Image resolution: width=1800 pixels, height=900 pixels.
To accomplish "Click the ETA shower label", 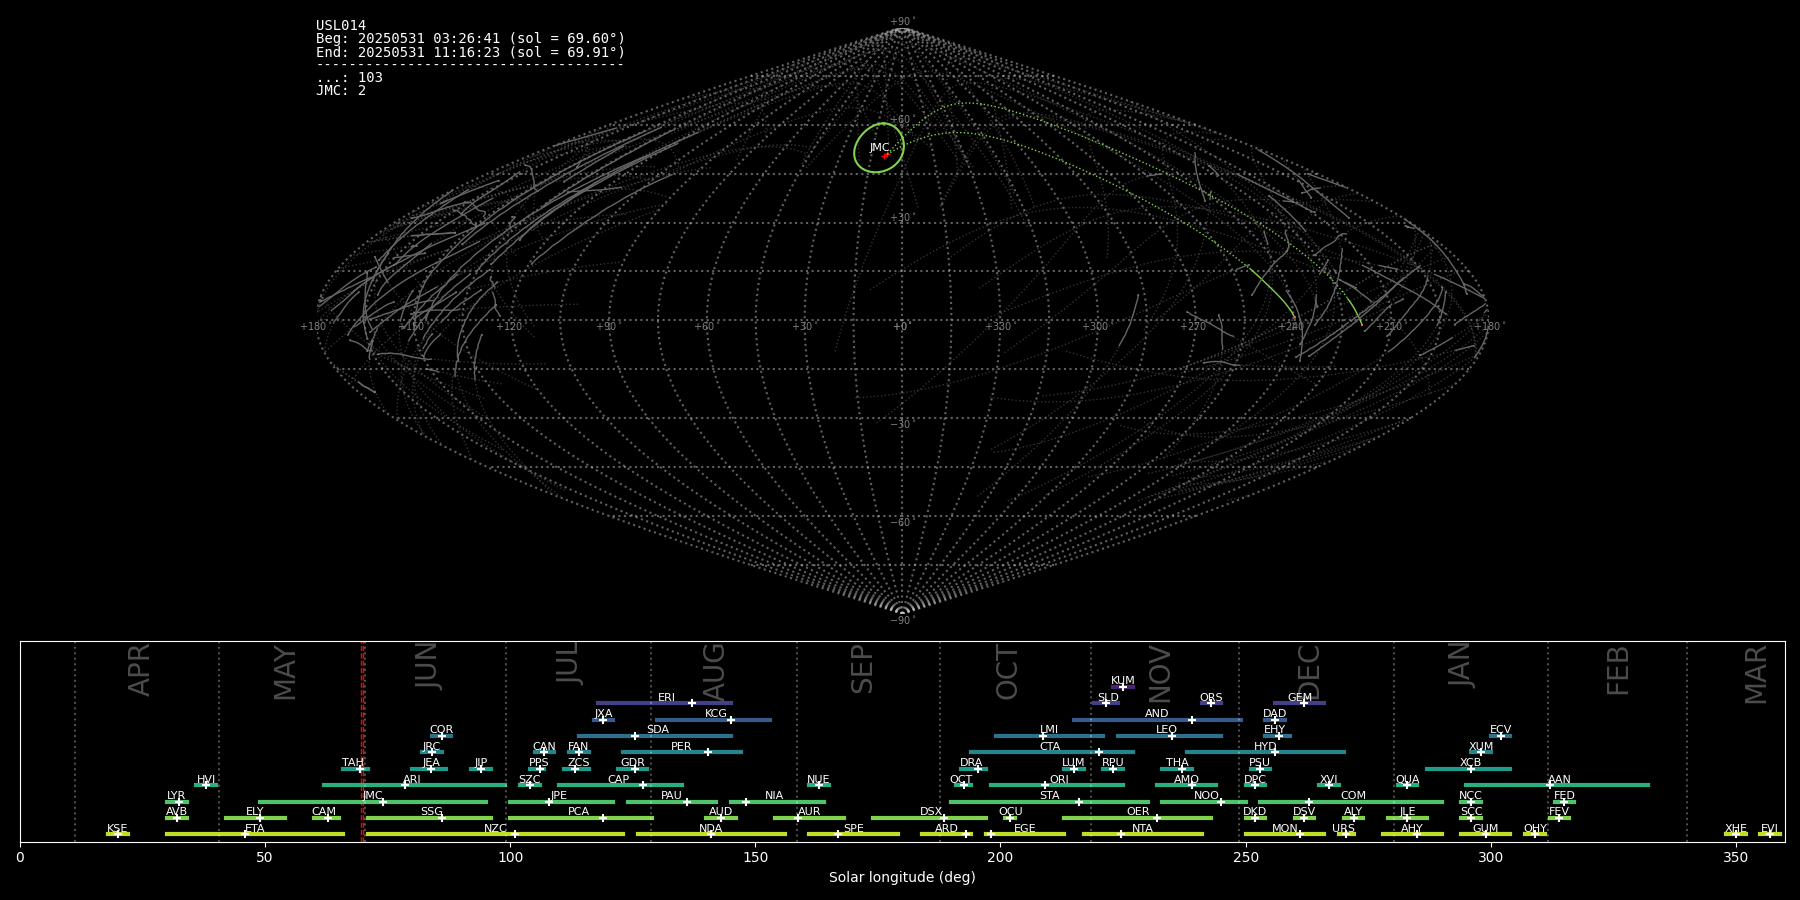I will [x=255, y=829].
